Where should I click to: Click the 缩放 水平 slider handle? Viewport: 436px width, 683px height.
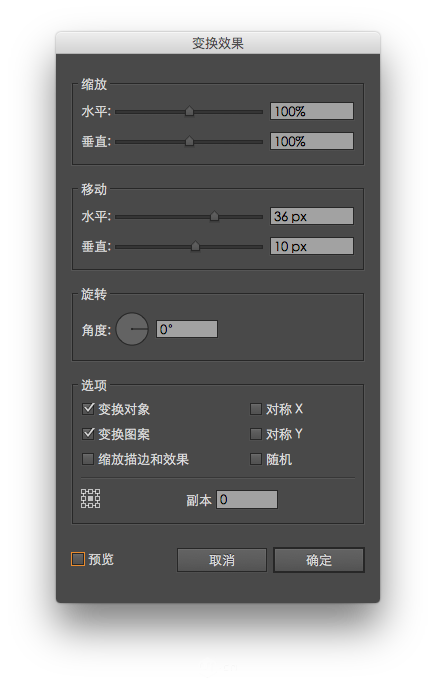click(x=189, y=111)
